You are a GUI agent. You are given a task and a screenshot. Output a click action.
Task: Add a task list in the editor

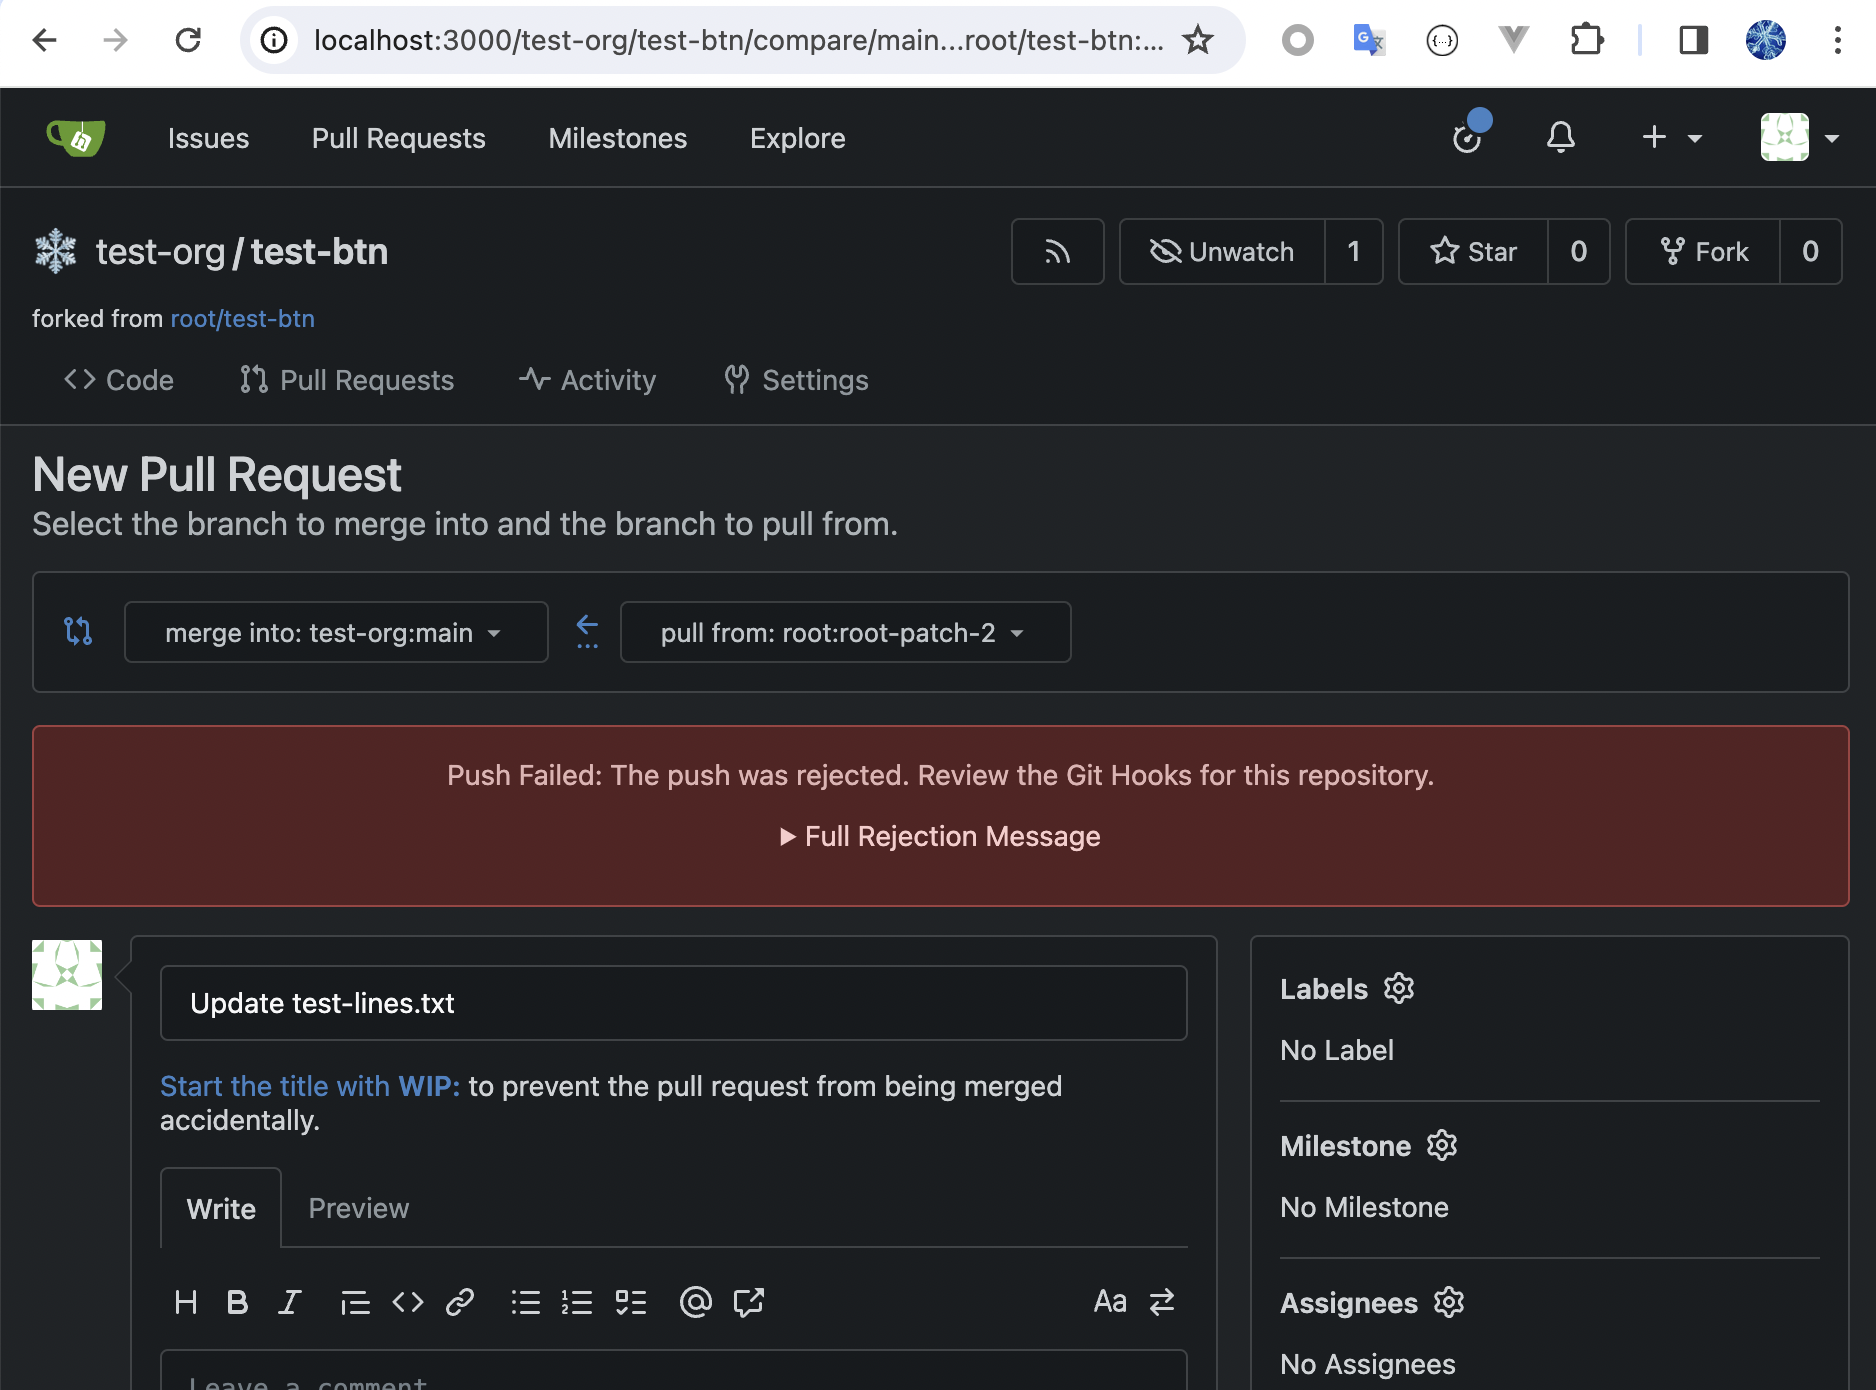[x=630, y=1302]
